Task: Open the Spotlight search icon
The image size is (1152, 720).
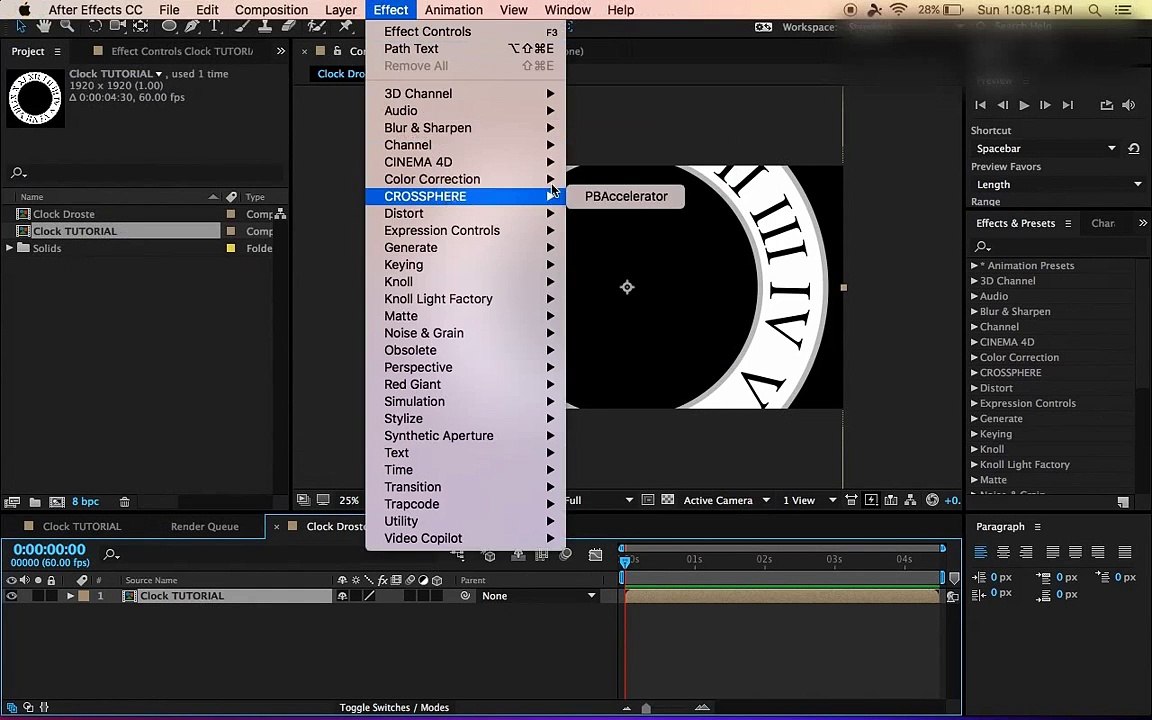Action: pos(1095,10)
